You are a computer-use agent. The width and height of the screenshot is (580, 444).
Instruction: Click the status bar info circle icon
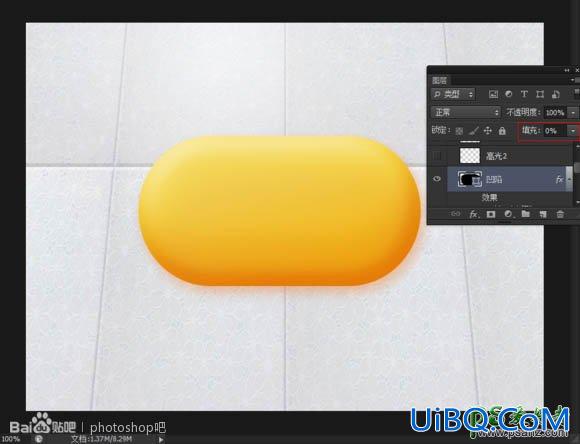[x=39, y=439]
